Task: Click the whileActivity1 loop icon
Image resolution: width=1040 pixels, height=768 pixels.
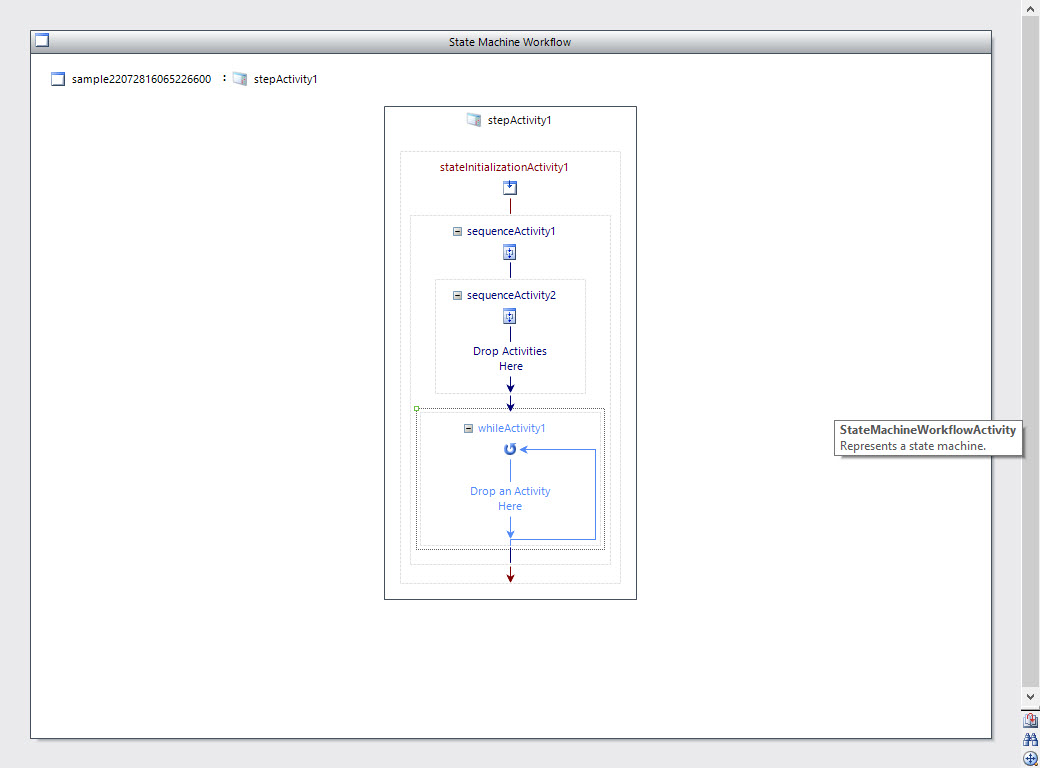Action: [510, 450]
